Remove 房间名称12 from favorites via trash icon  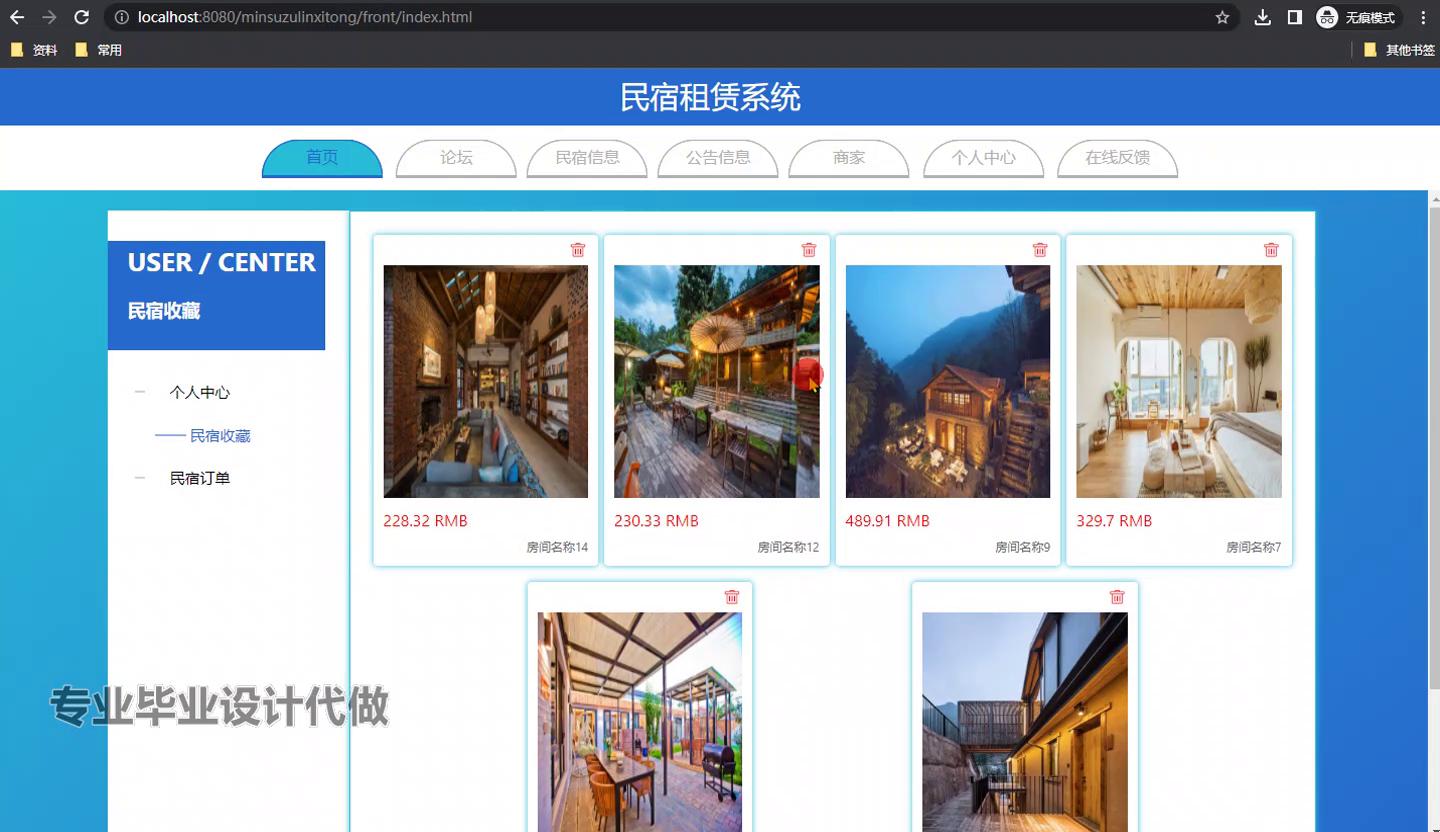pos(809,250)
